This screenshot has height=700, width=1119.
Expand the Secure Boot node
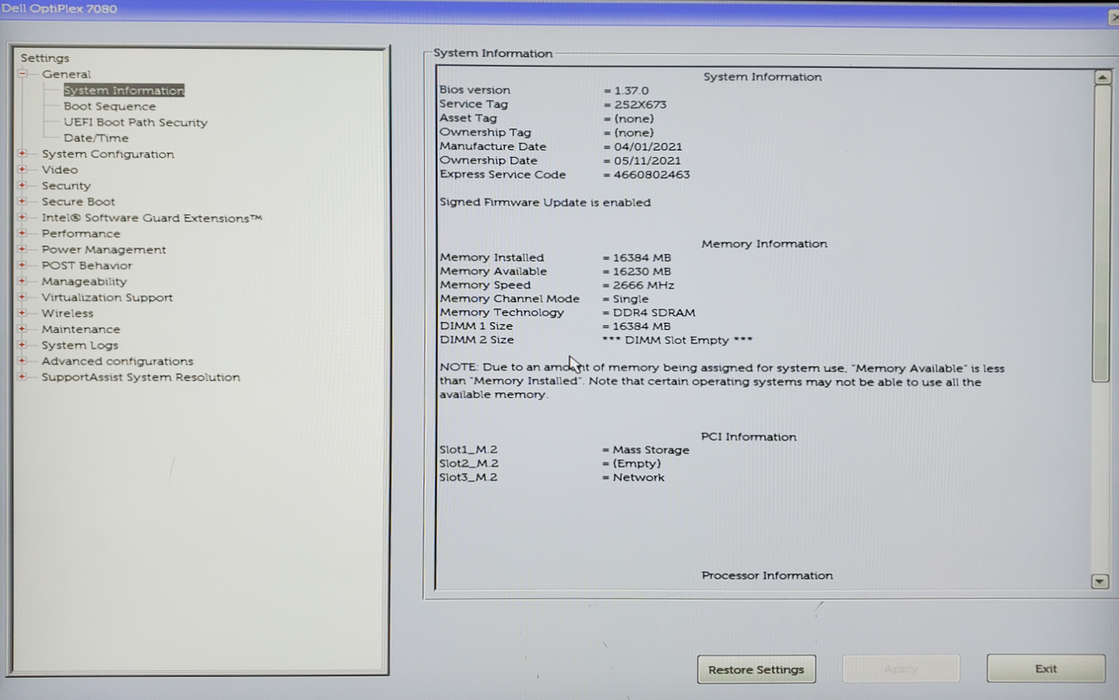click(22, 201)
